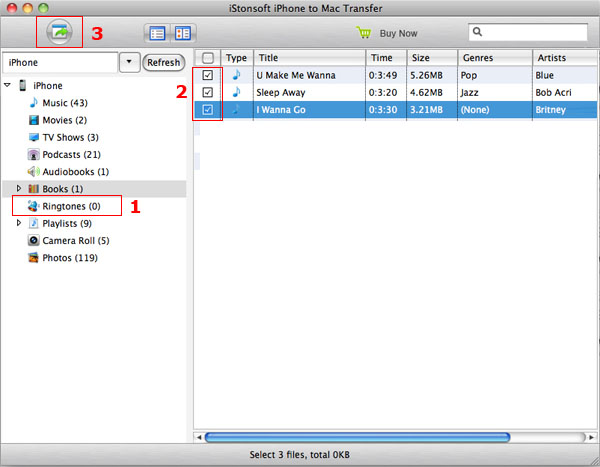This screenshot has height=467, width=600.
Task: Click the Buy Now link
Action: (x=398, y=34)
